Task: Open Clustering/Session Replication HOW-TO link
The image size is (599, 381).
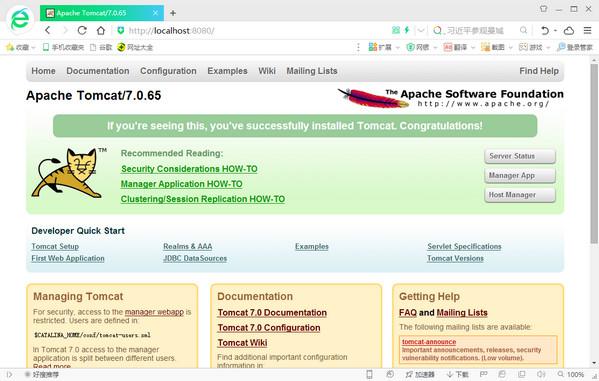Action: point(203,199)
